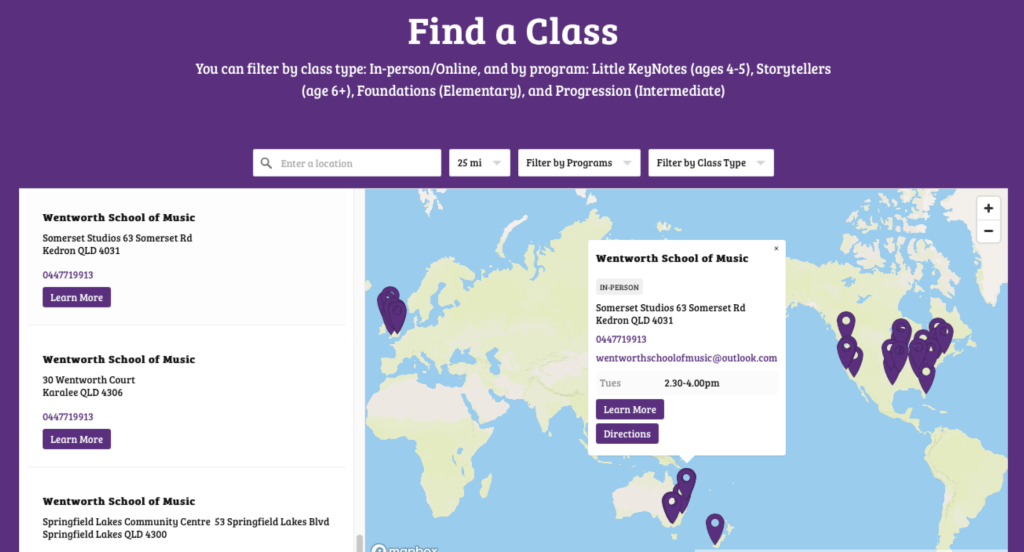Screen dimensions: 1024x552
Task: Click Learn More for the Kedron listing
Action: click(x=76, y=298)
